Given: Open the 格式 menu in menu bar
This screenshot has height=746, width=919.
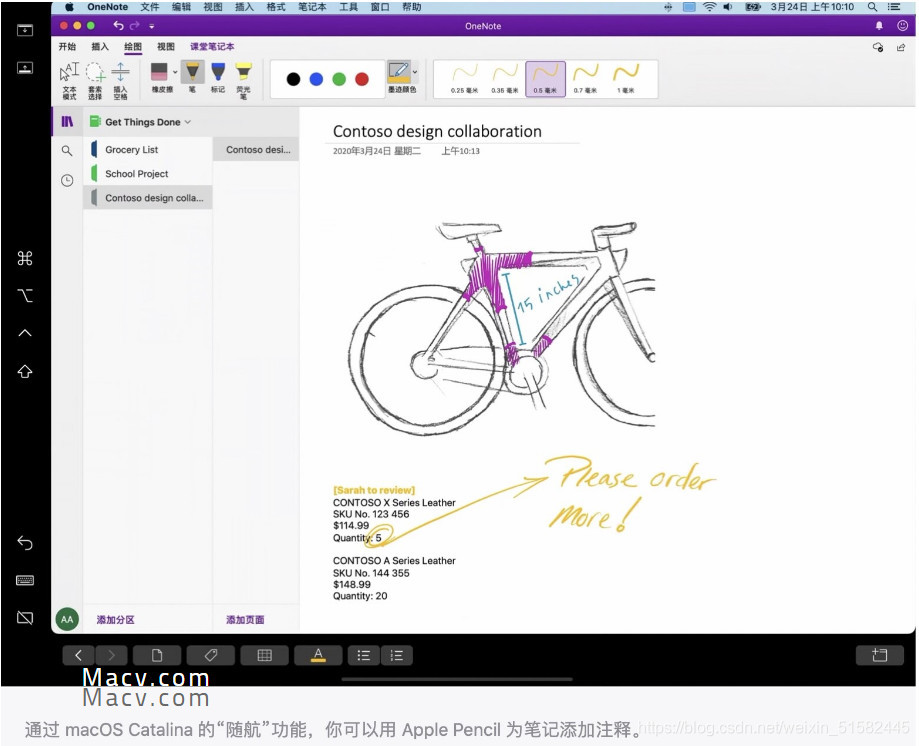Looking at the screenshot, I should 276,7.
